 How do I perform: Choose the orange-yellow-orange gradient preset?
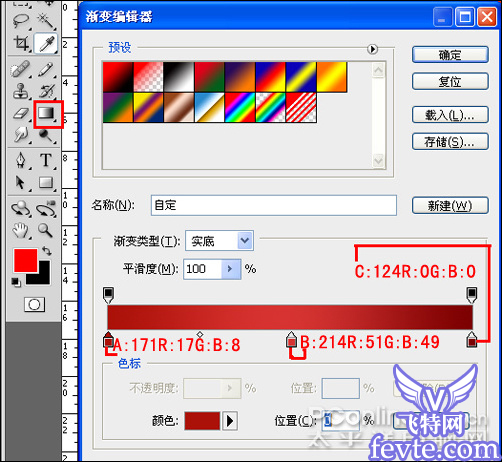(332, 77)
